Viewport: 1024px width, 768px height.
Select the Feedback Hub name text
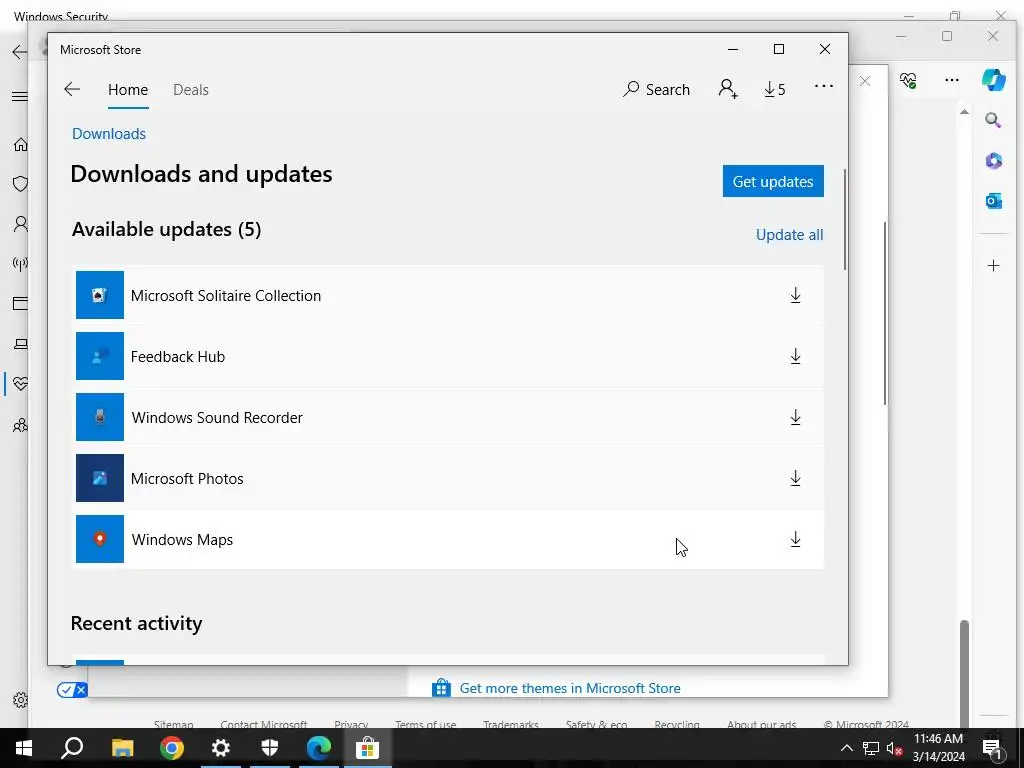178,357
